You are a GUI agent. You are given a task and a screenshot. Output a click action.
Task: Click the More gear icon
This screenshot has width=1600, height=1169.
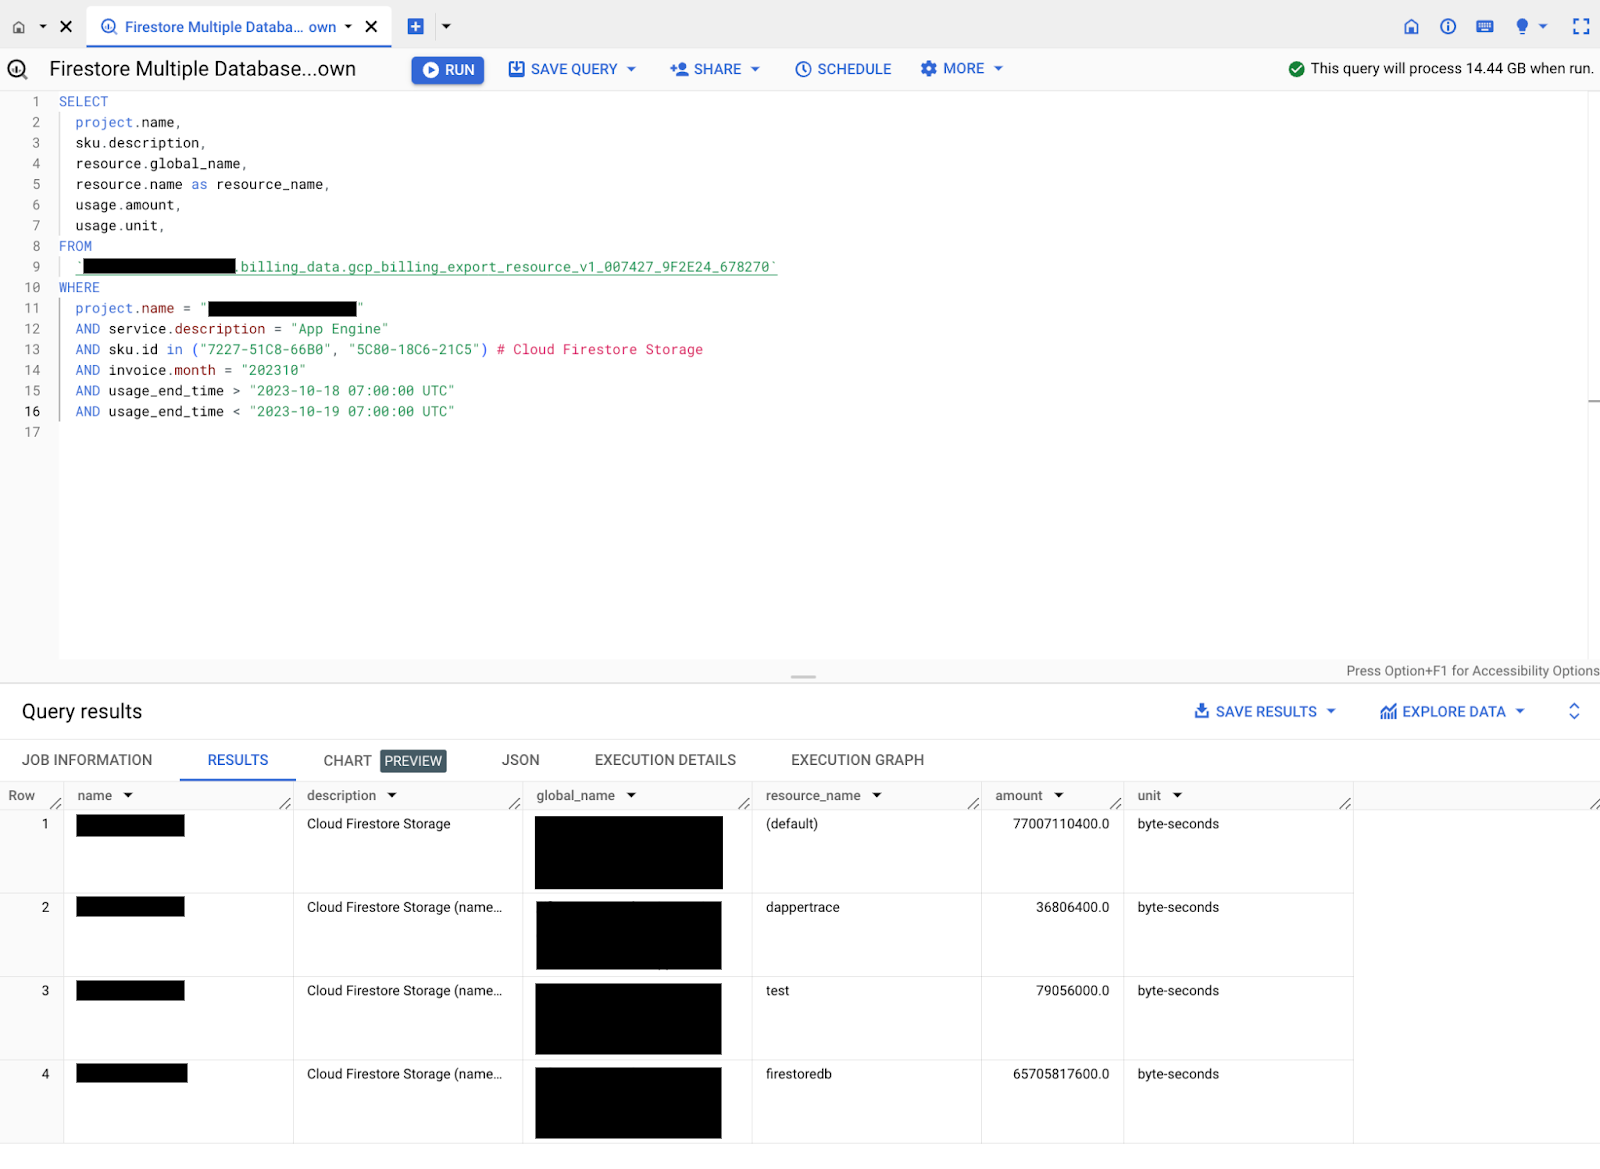[929, 68]
